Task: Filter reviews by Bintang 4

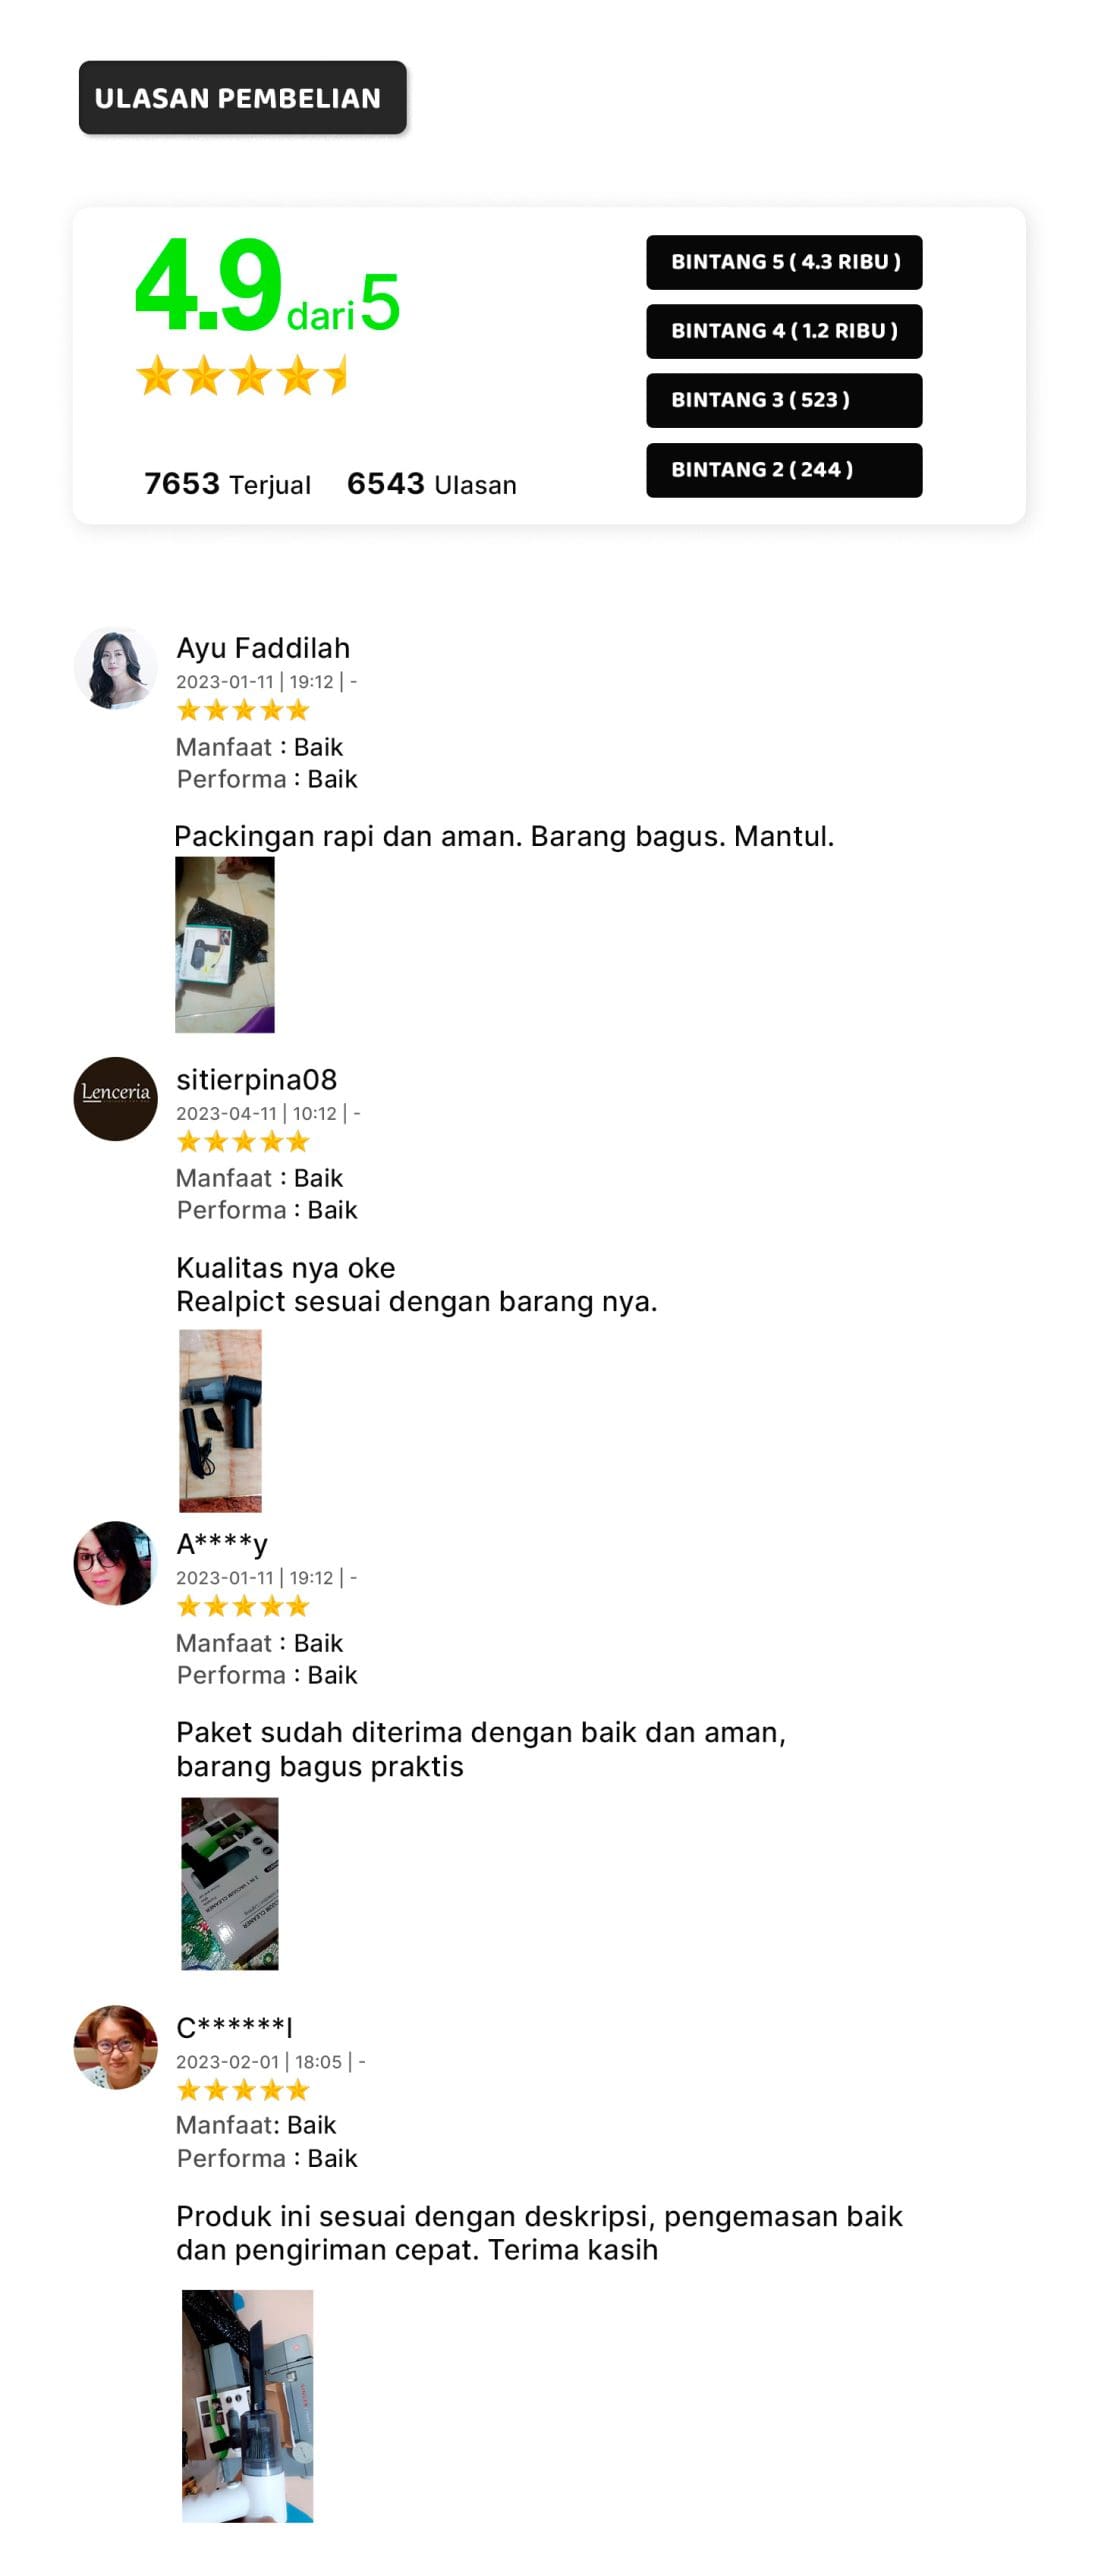Action: tap(784, 331)
